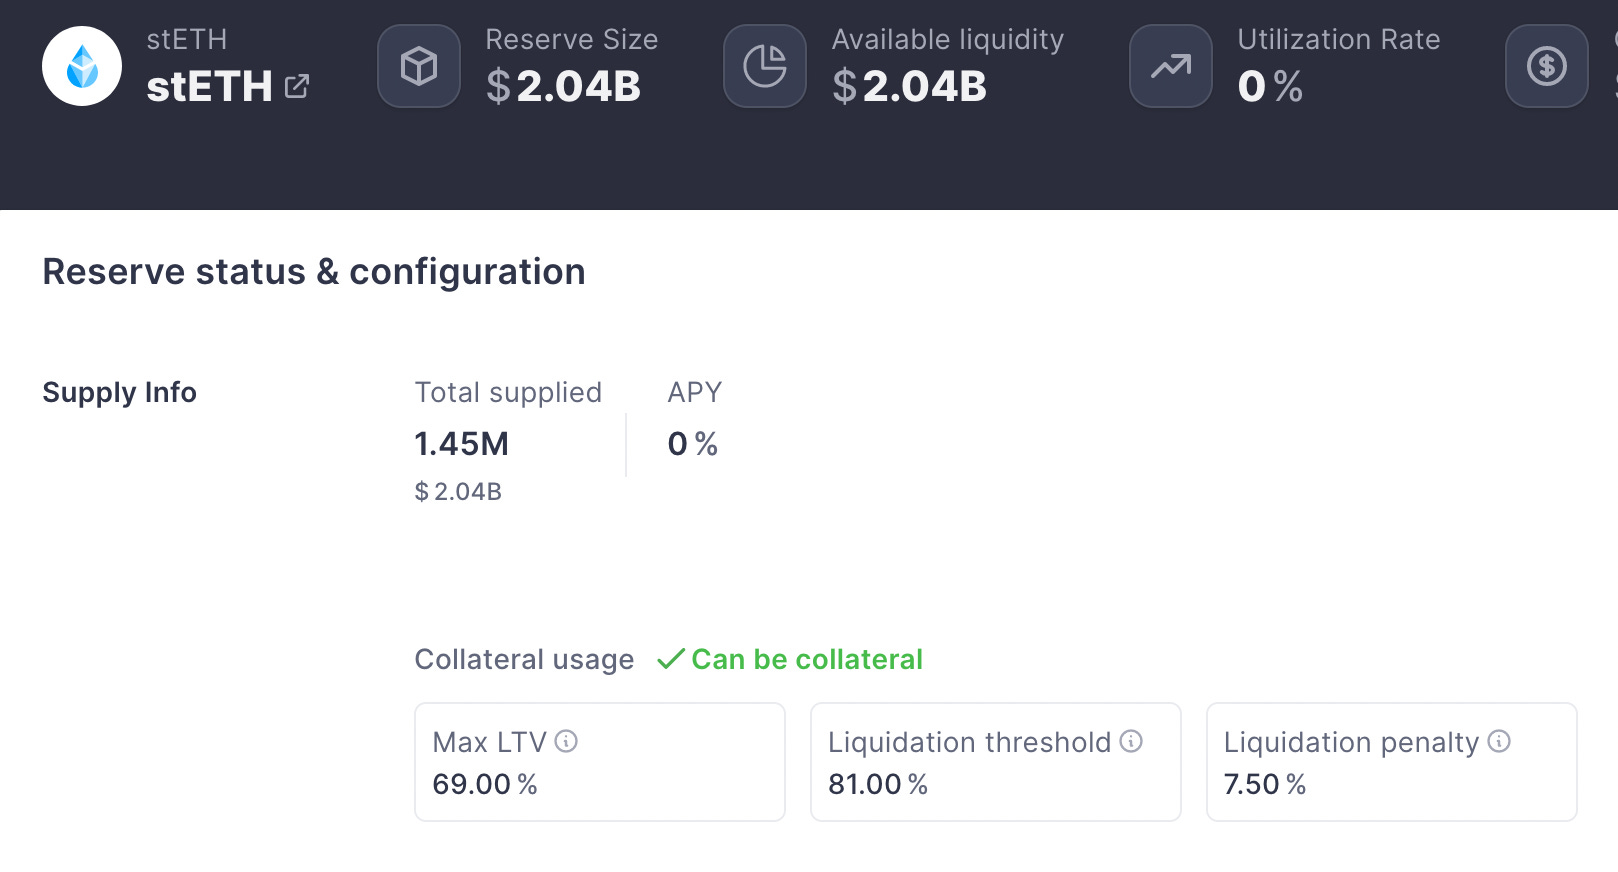Select the Liquidation penalty 7.50% value
The image size is (1618, 872).
pos(1265,784)
